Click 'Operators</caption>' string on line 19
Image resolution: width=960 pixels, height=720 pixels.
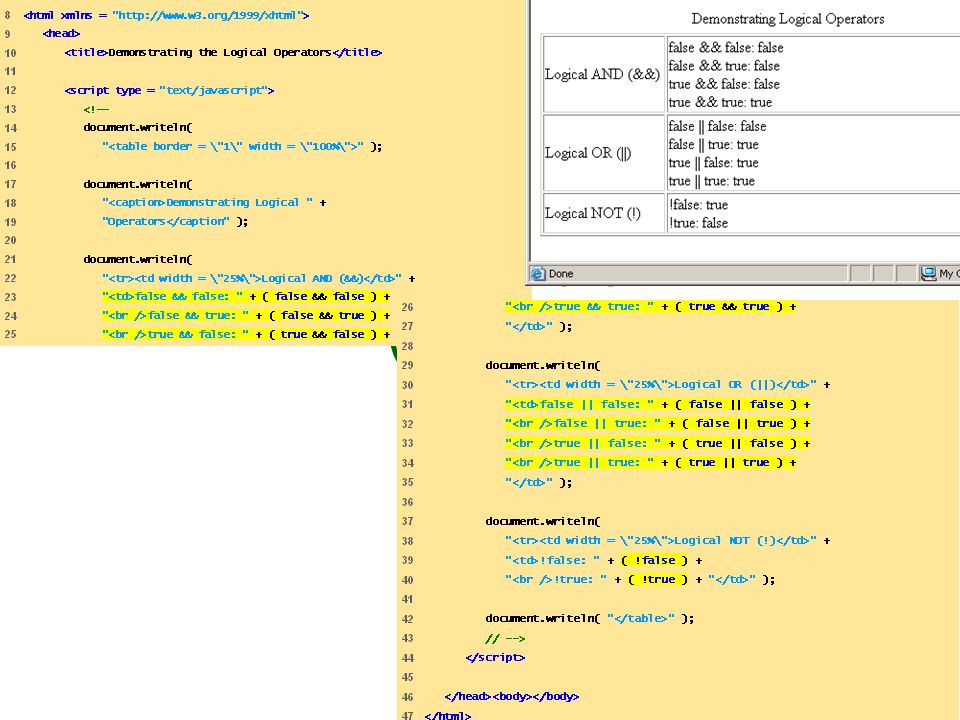[x=166, y=222]
